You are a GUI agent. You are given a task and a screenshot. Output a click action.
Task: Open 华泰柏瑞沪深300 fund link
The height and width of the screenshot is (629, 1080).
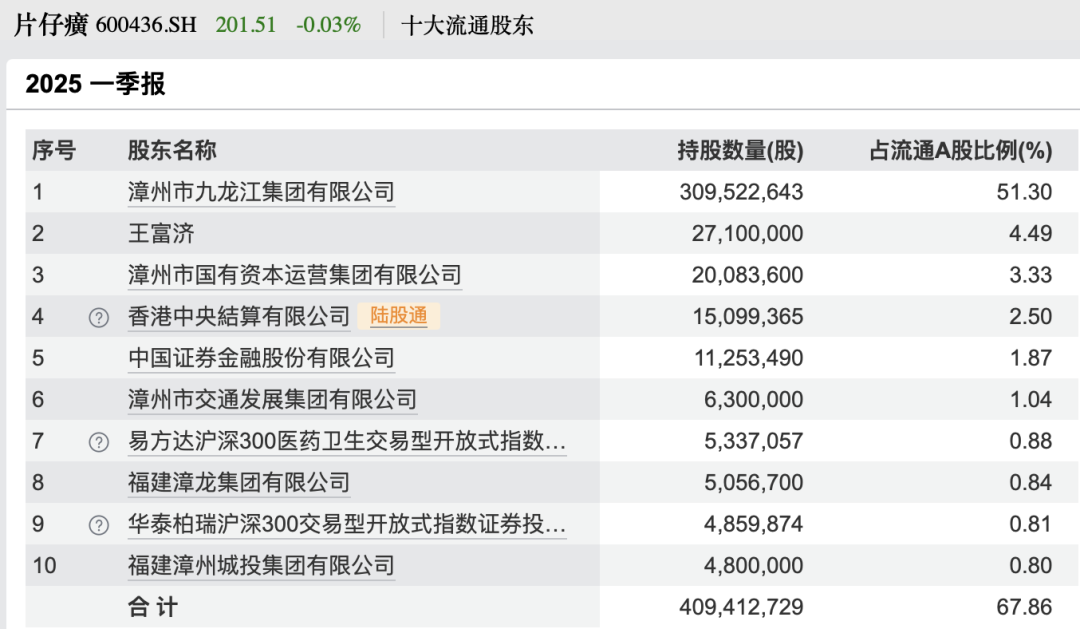click(x=347, y=524)
